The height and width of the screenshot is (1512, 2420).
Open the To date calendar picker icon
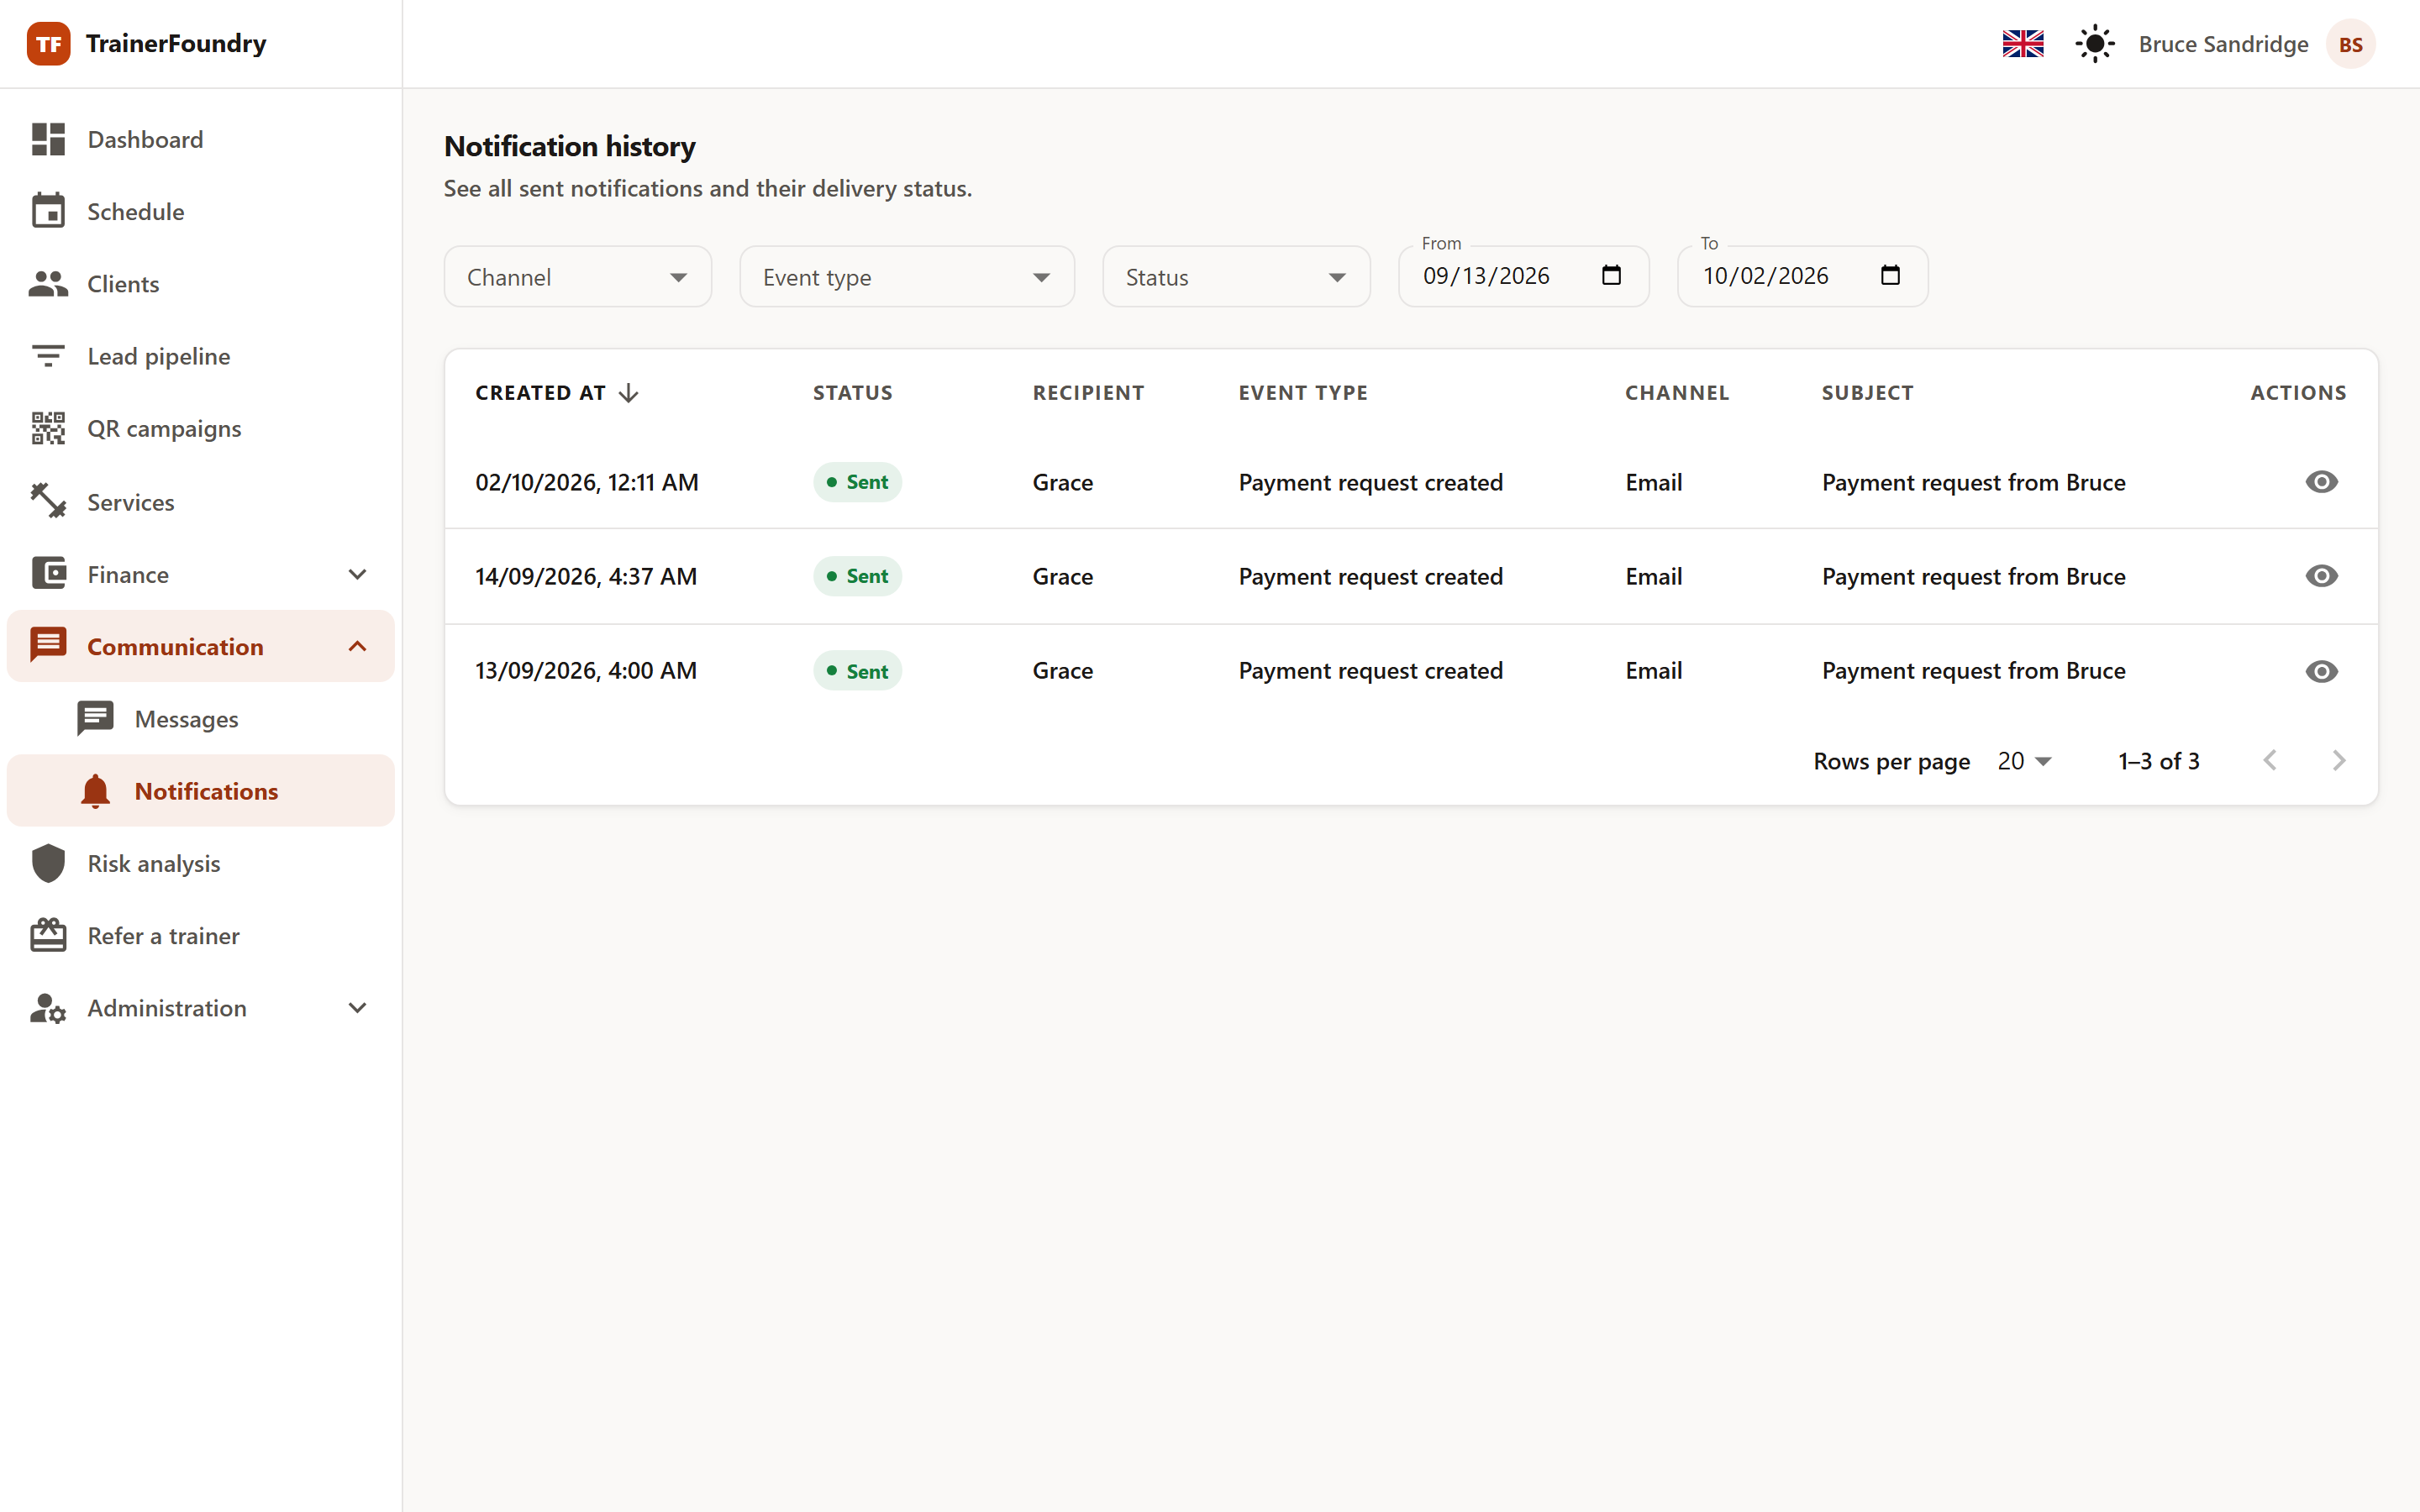click(1890, 275)
